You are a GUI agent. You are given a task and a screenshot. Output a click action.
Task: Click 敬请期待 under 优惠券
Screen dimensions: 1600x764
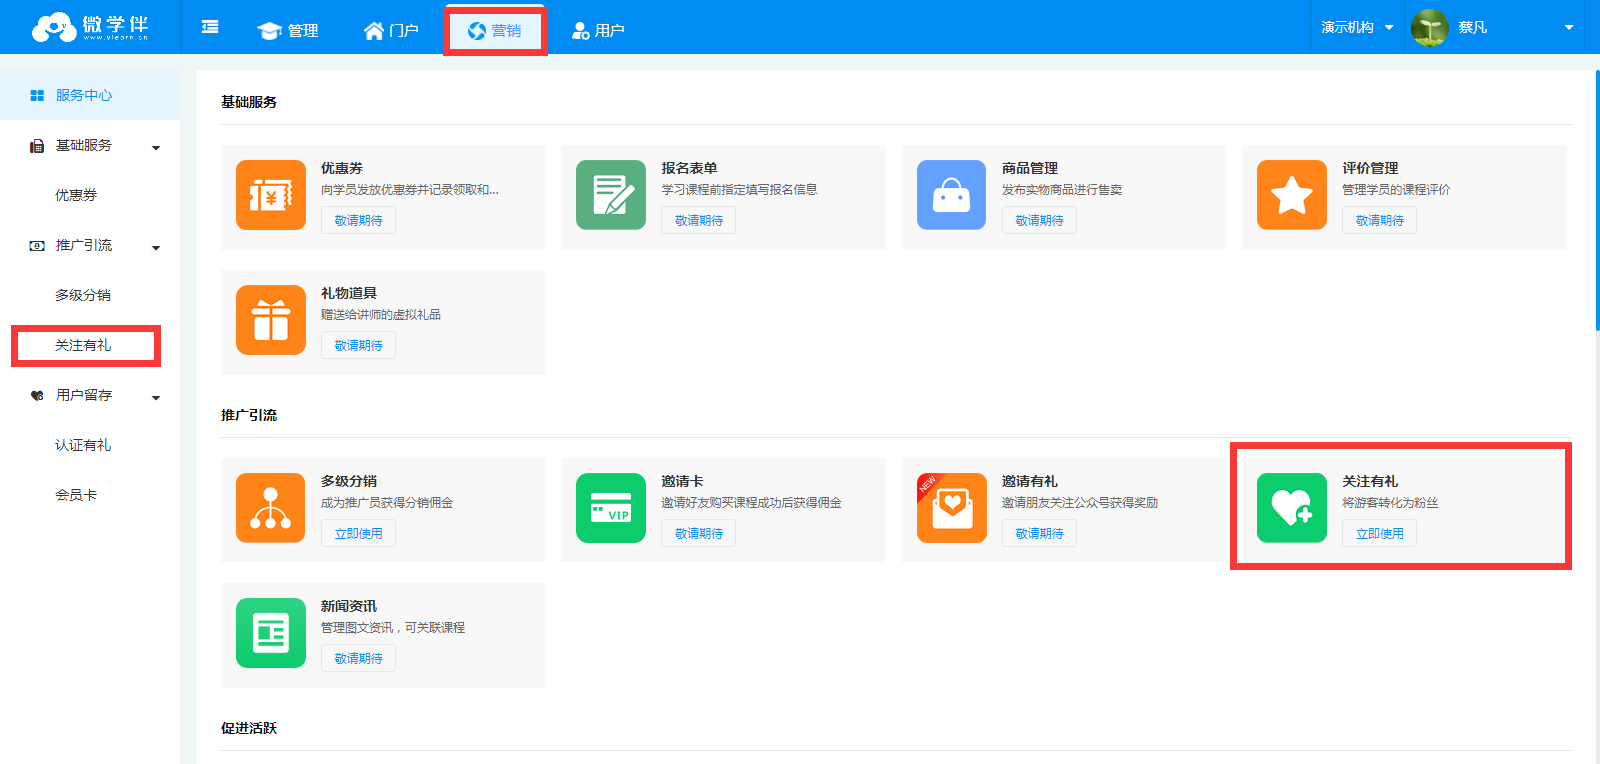click(358, 220)
